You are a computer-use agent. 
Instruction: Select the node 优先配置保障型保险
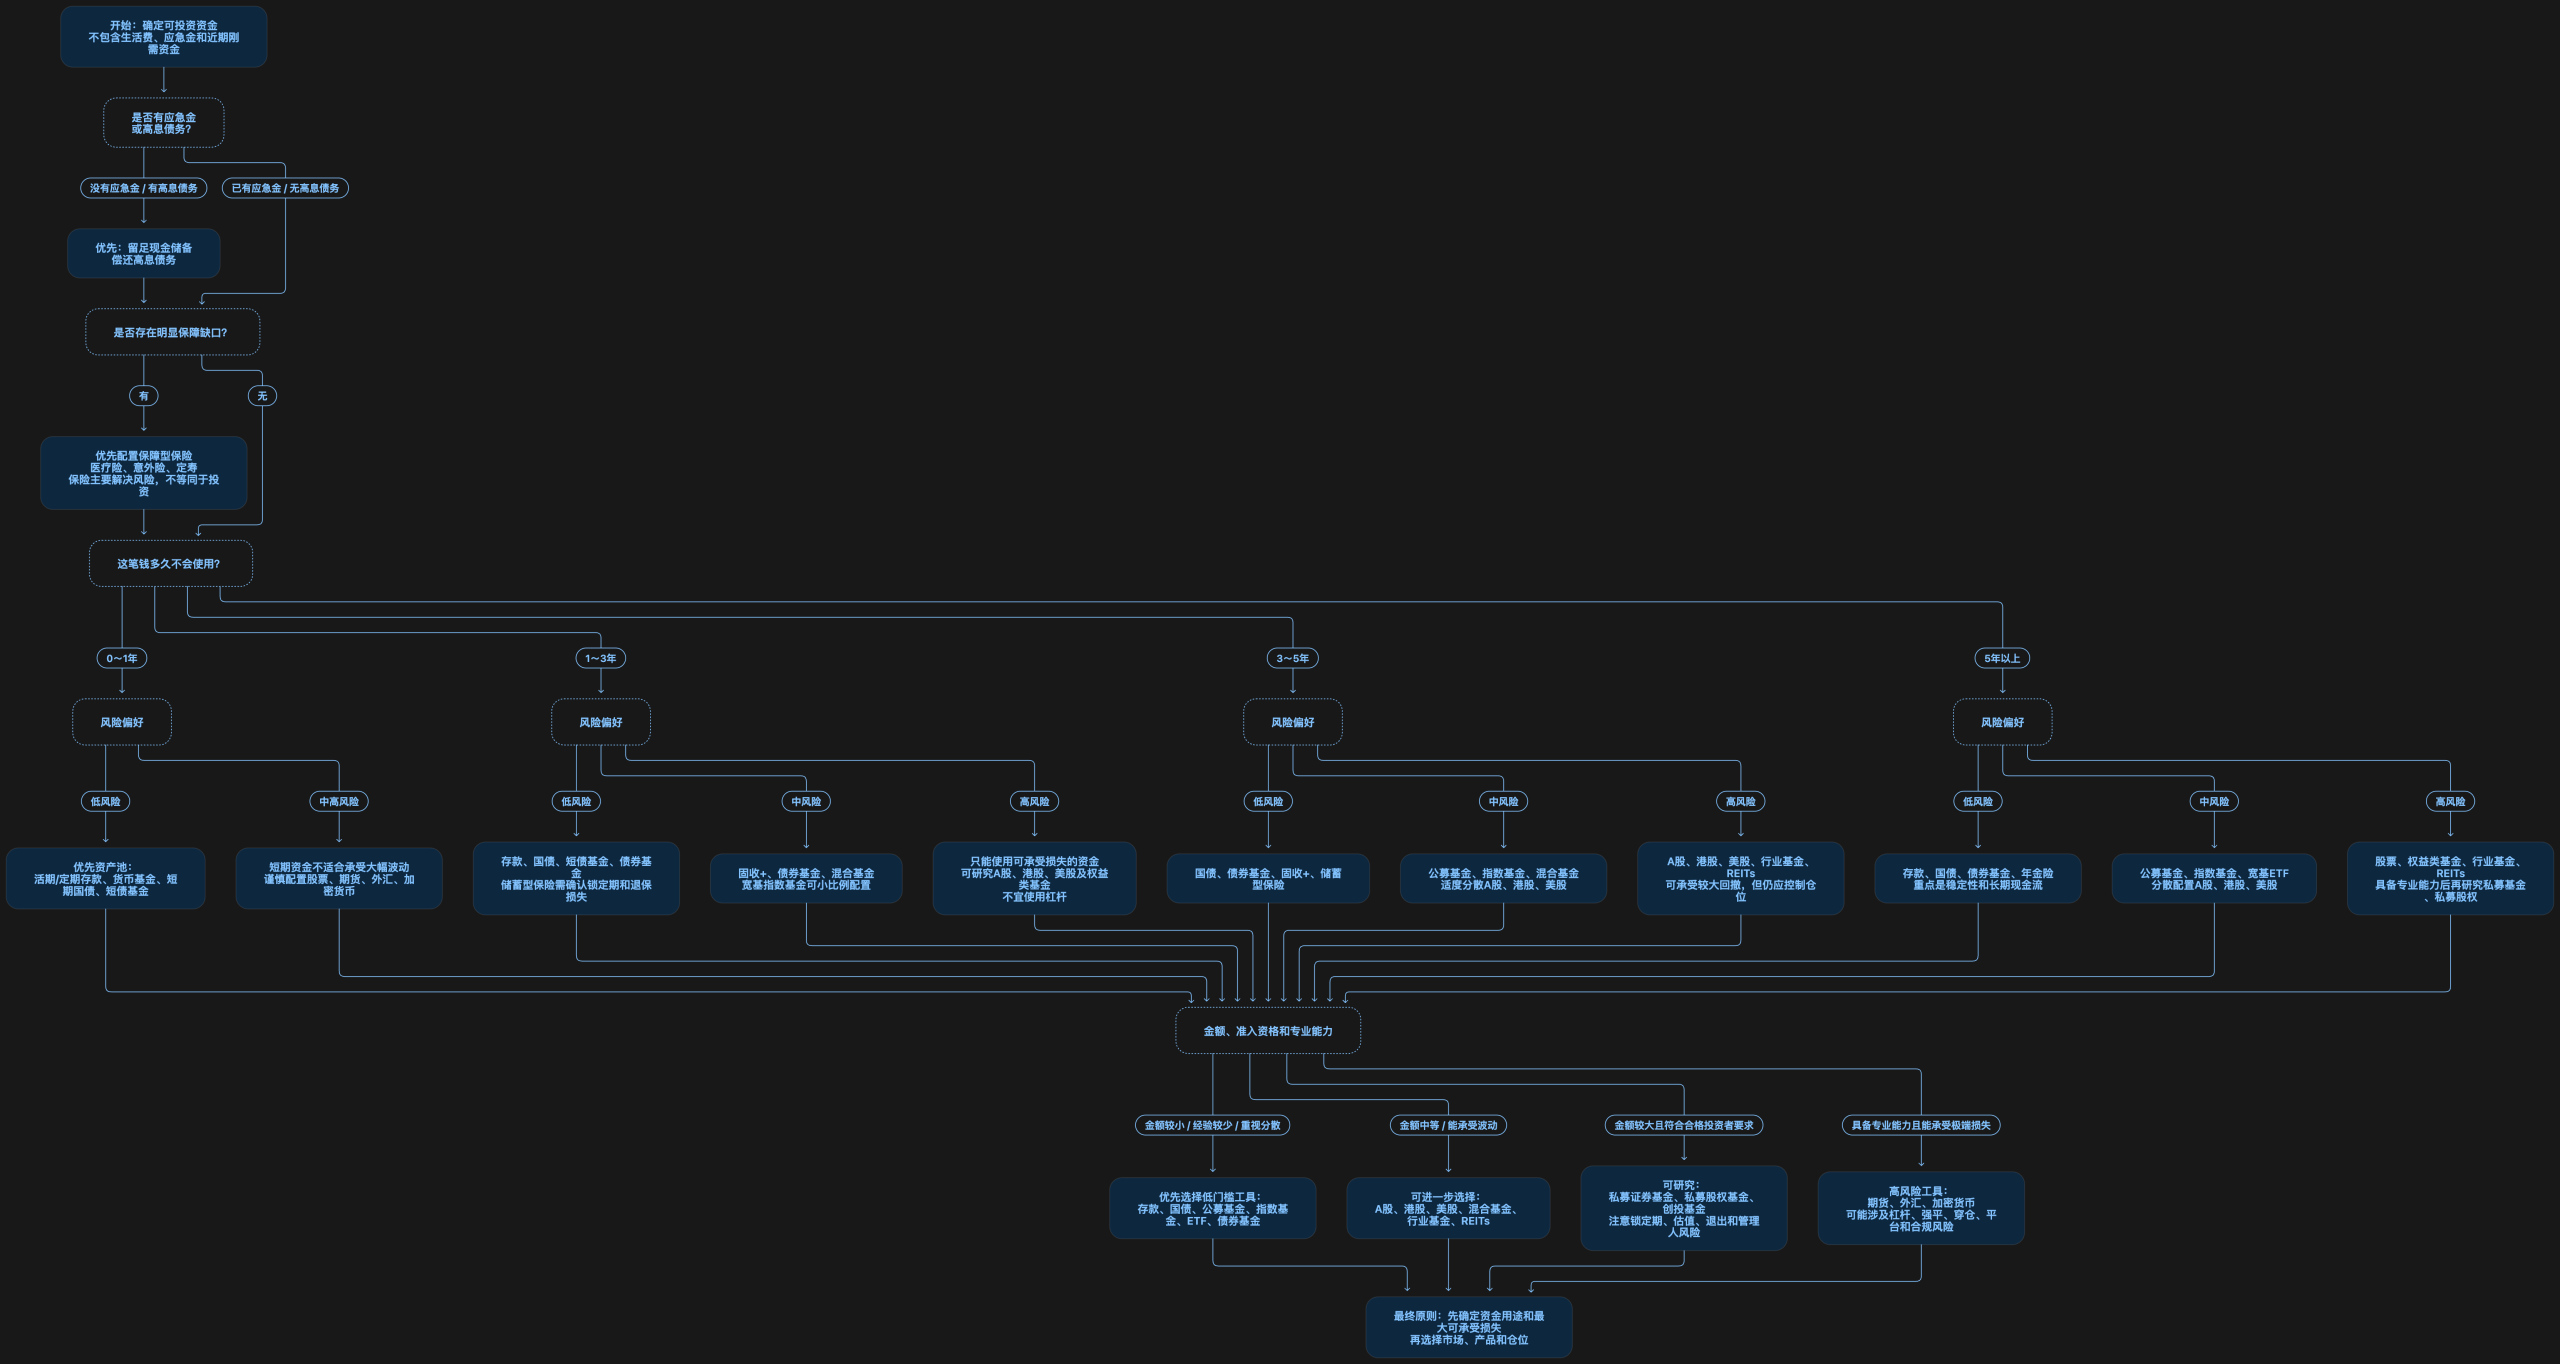pos(144,473)
